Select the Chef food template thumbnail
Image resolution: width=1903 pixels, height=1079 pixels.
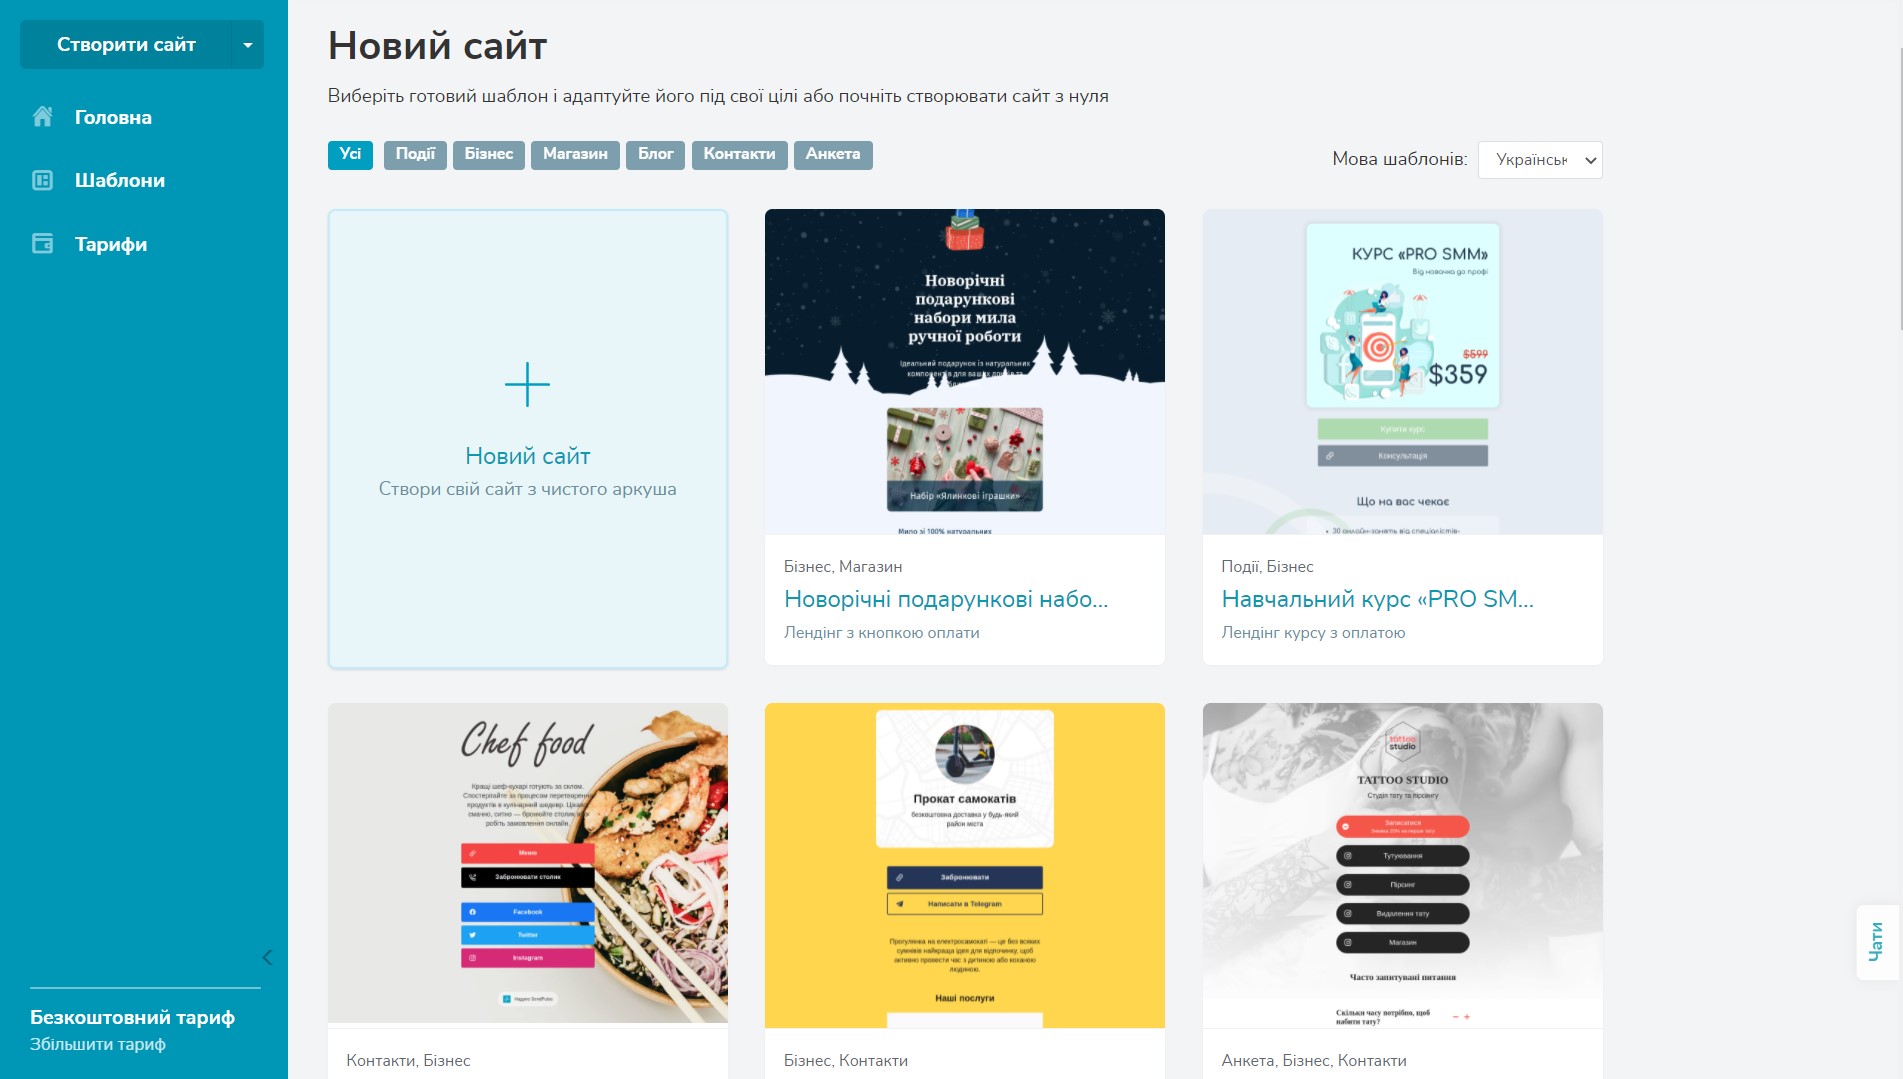[528, 863]
